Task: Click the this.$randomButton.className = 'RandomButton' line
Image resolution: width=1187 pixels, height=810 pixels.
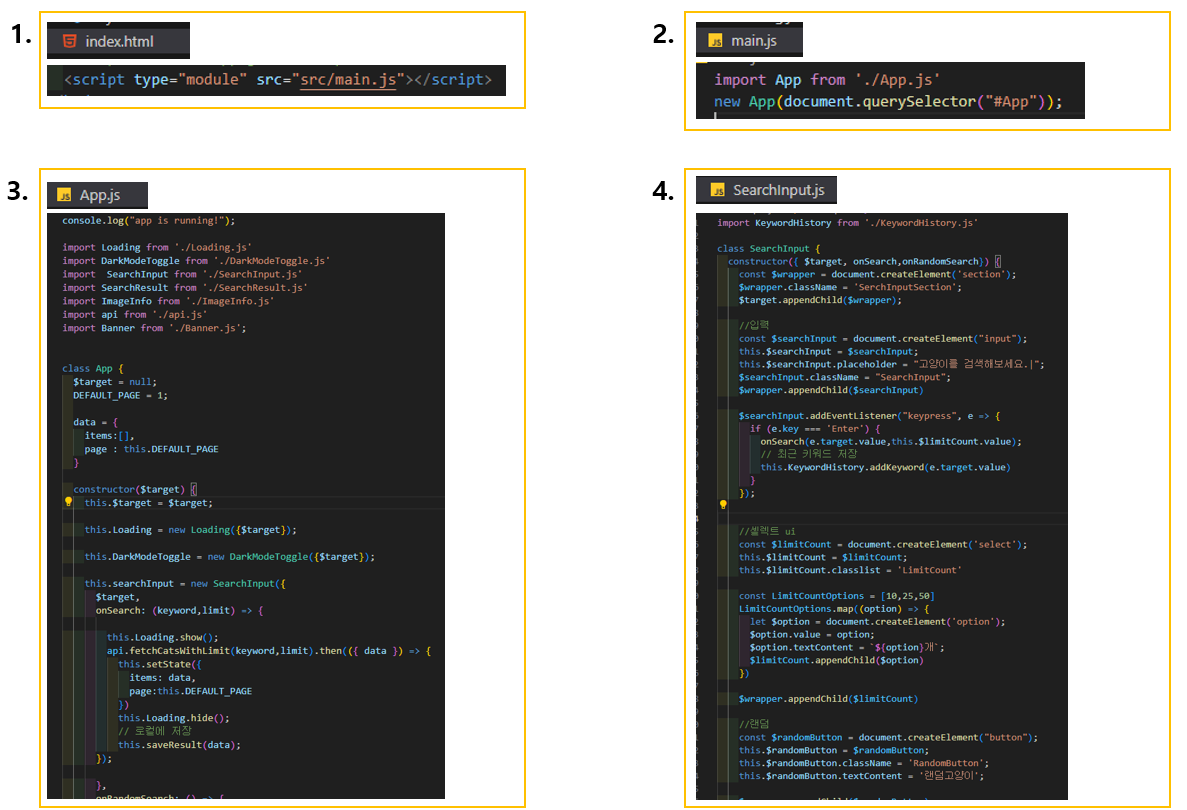Action: (x=864, y=764)
